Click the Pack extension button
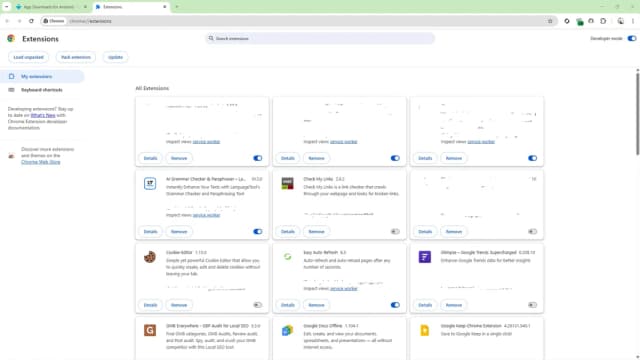 click(76, 57)
